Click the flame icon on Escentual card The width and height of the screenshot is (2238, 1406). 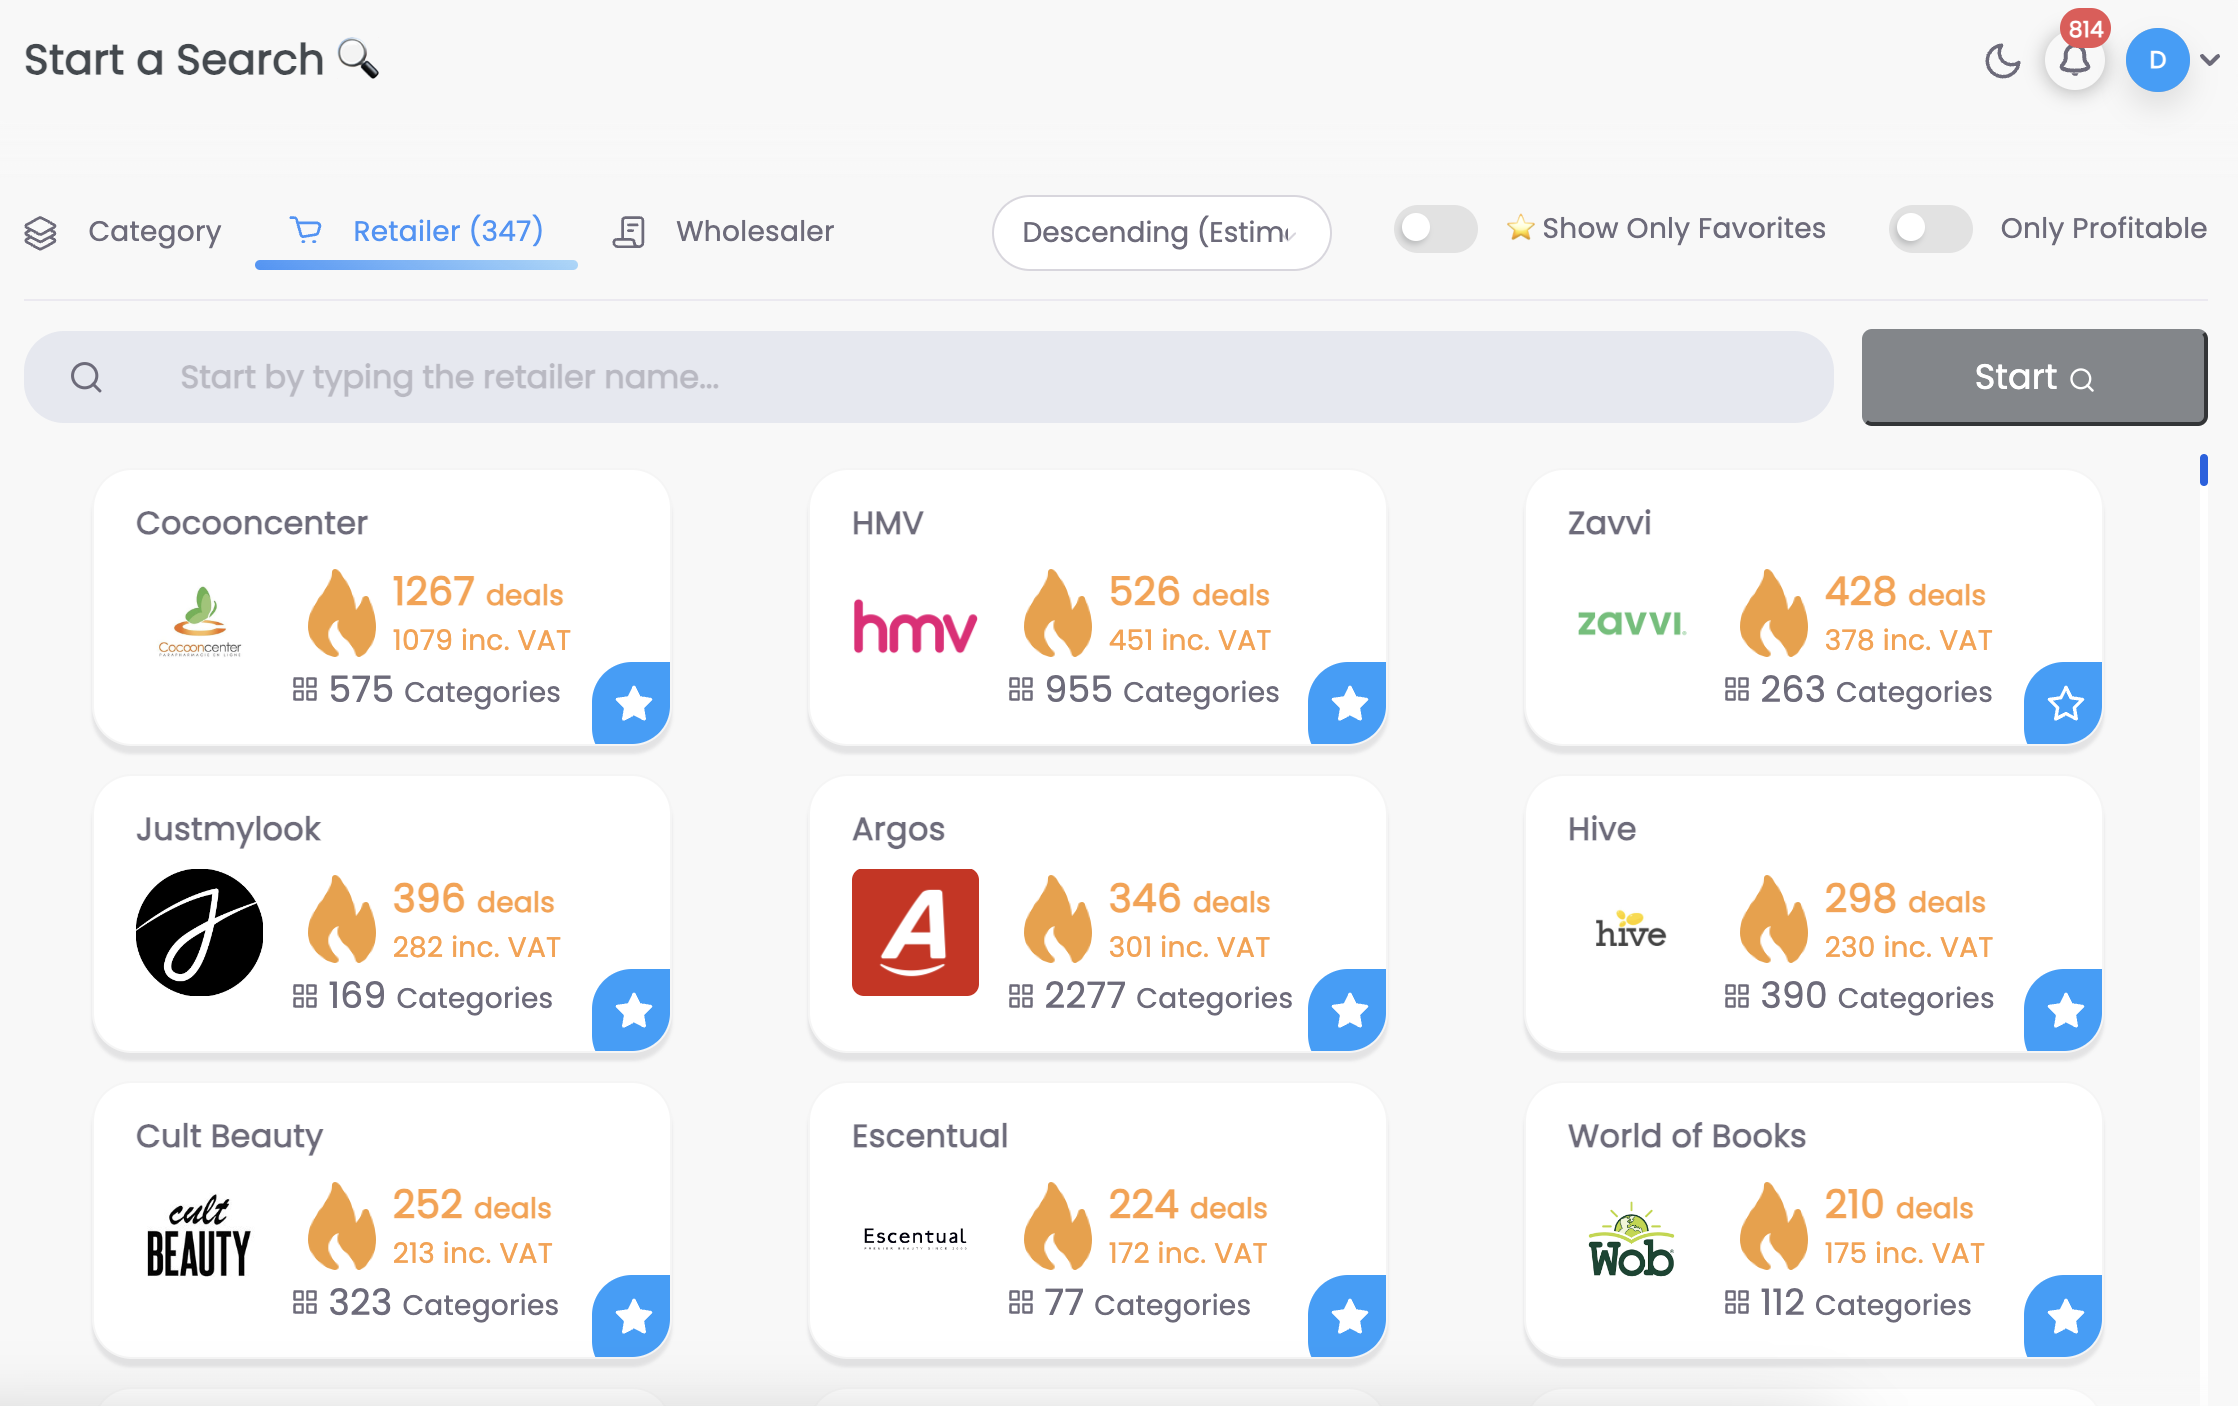tap(1058, 1226)
